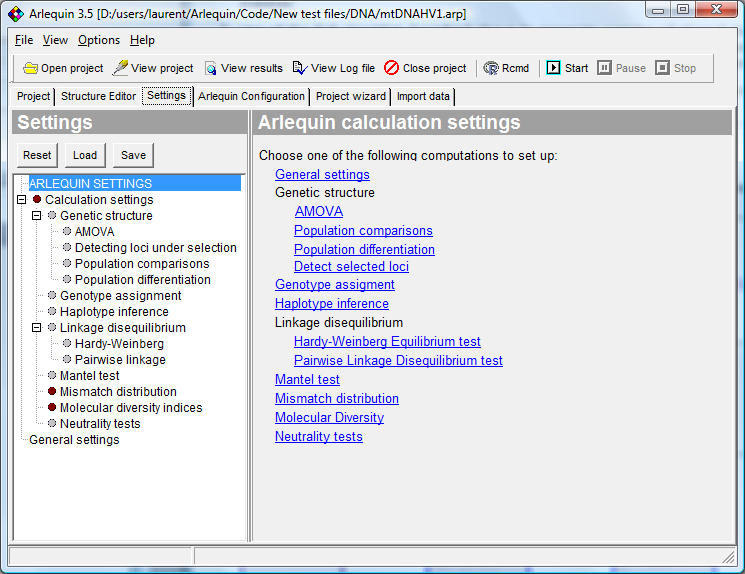The image size is (745, 574).
Task: Open the Options menu
Action: [99, 40]
